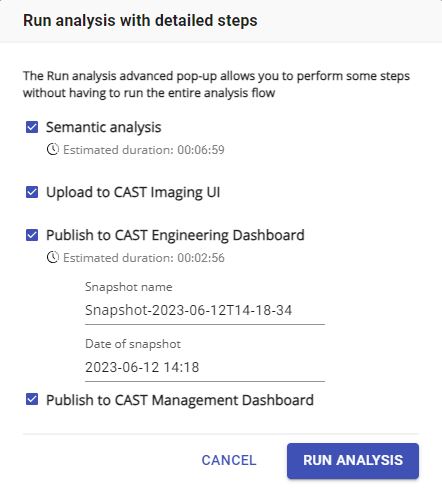442x492 pixels.
Task: Uncheck the Semantic analysis checkbox
Action: pos(32,127)
